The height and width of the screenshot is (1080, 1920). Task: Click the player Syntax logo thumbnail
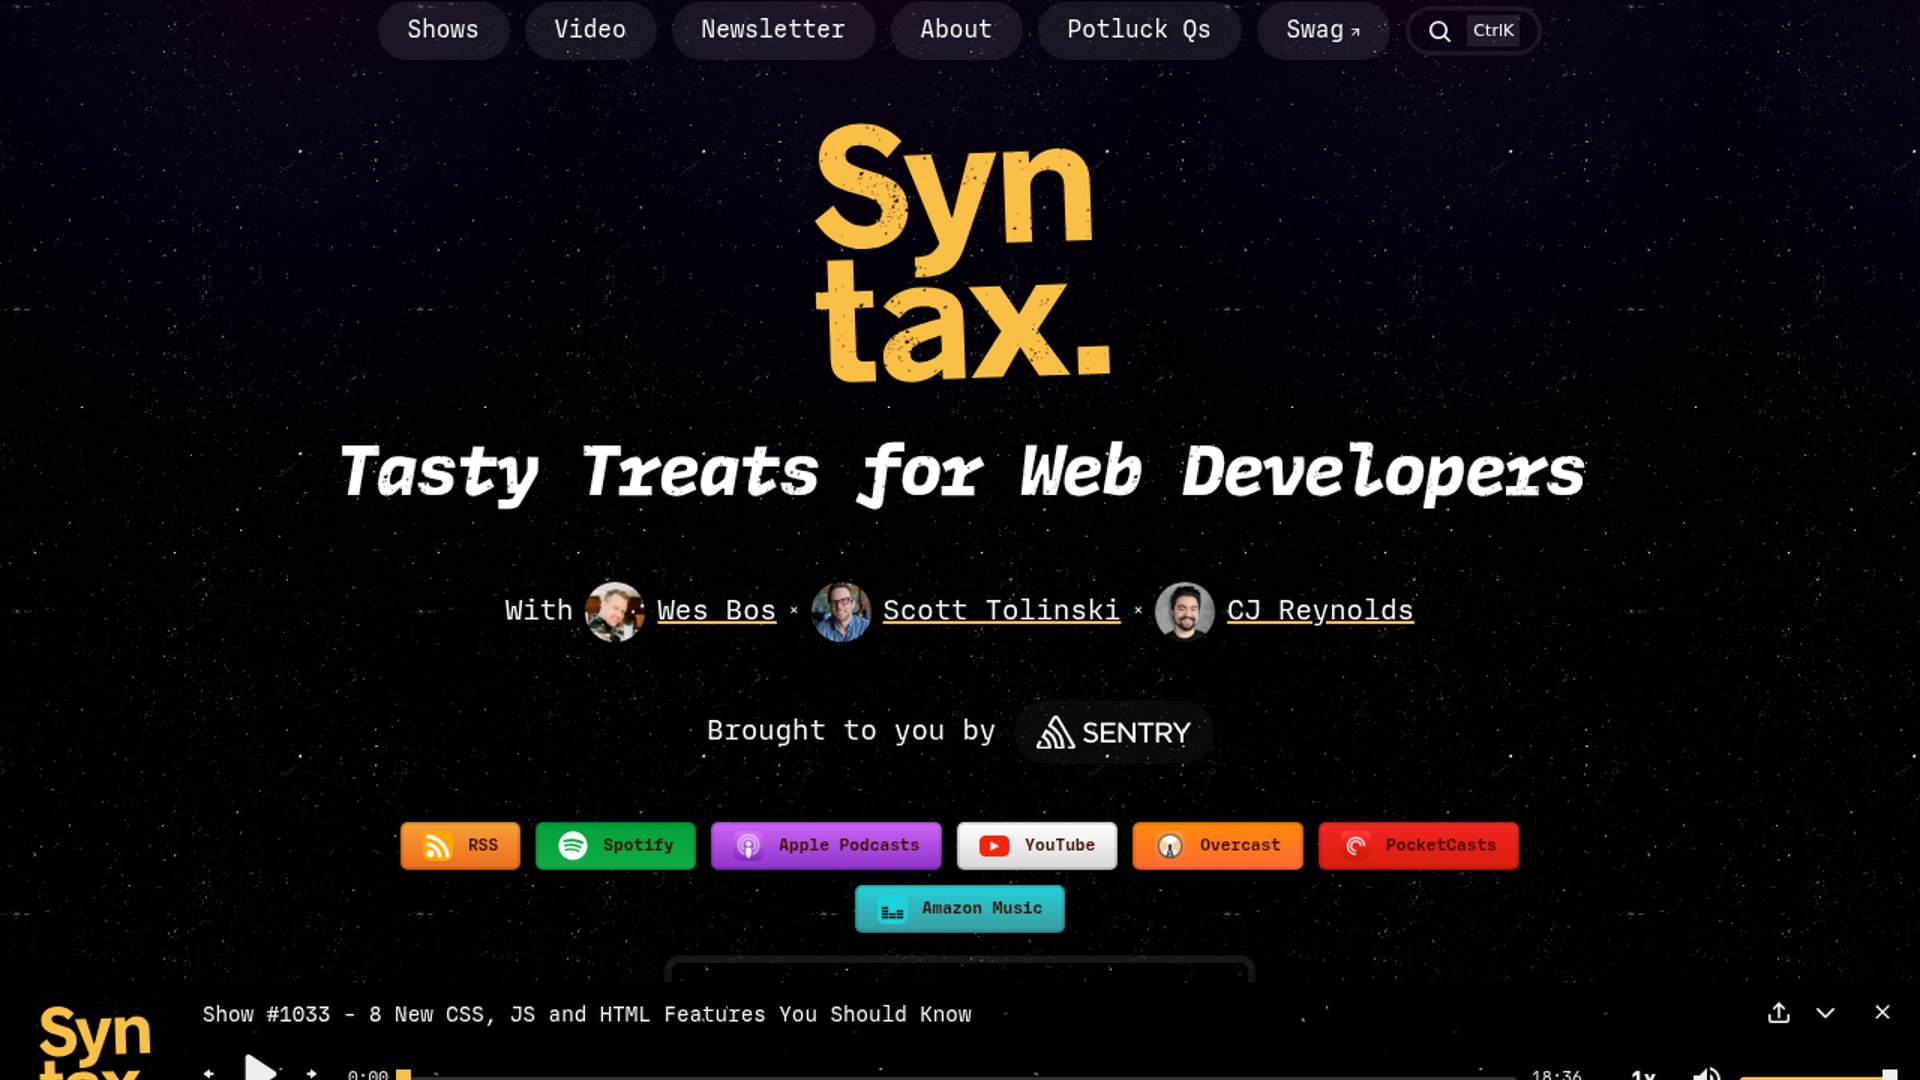pos(94,1042)
